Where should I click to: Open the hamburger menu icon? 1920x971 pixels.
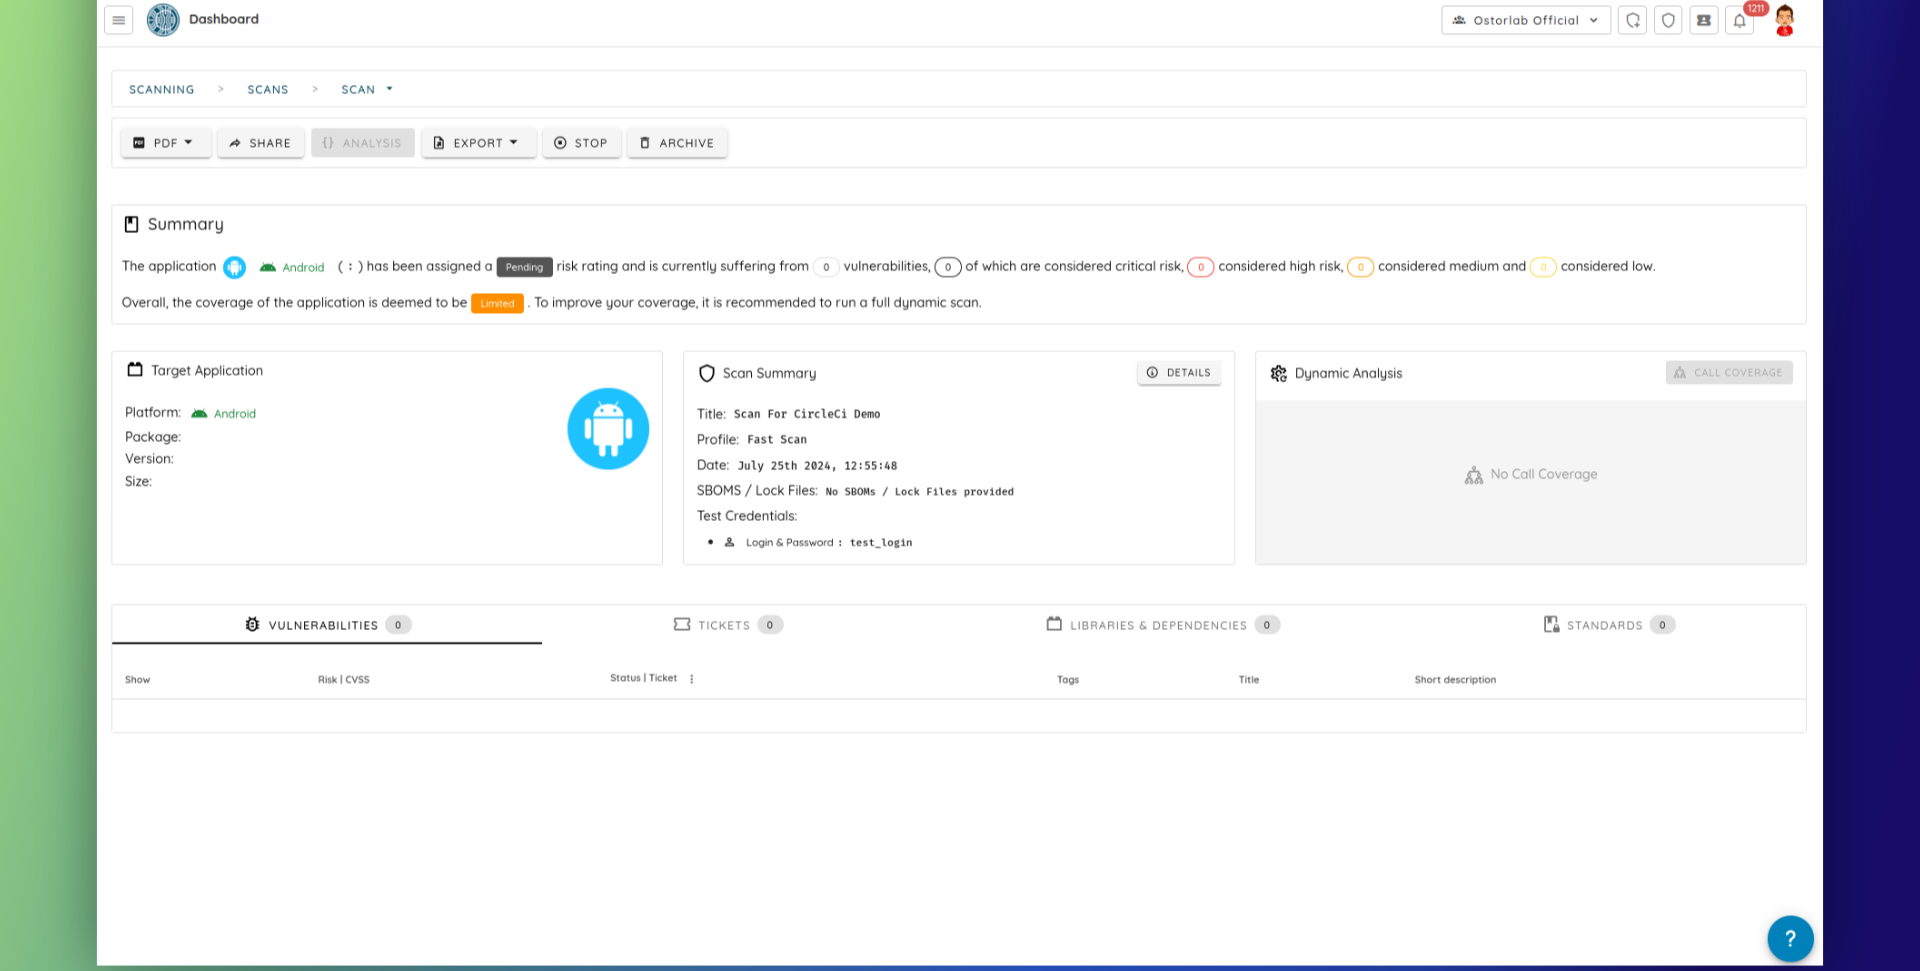click(x=118, y=20)
